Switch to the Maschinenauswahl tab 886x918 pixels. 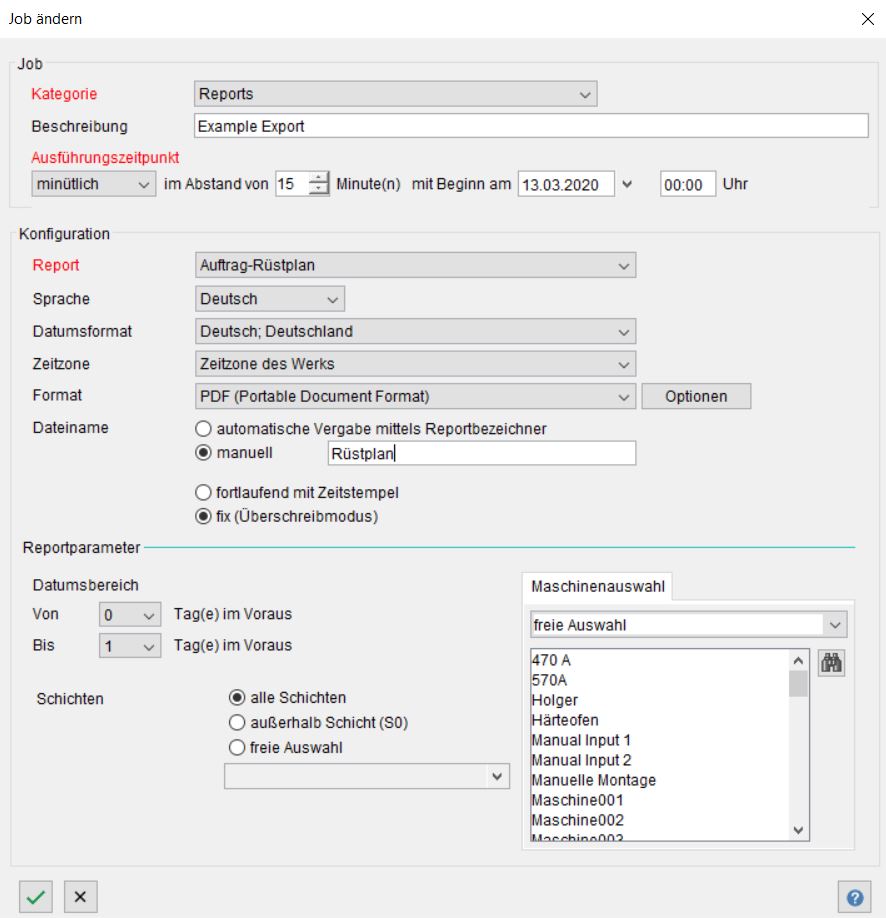[597, 586]
